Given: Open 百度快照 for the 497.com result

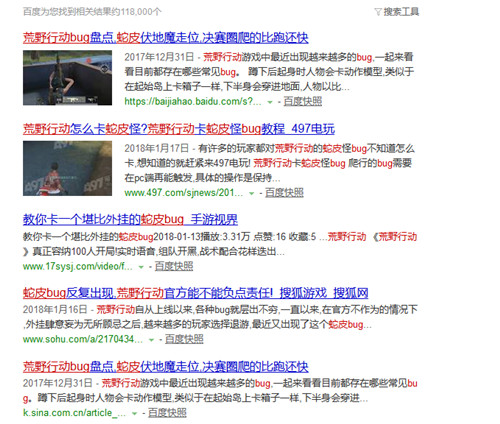Looking at the screenshot, I should tap(284, 193).
